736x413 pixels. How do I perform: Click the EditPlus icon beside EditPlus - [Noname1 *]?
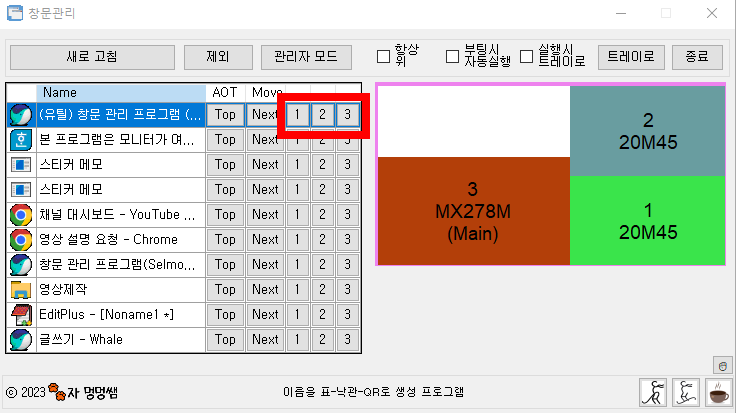21,314
